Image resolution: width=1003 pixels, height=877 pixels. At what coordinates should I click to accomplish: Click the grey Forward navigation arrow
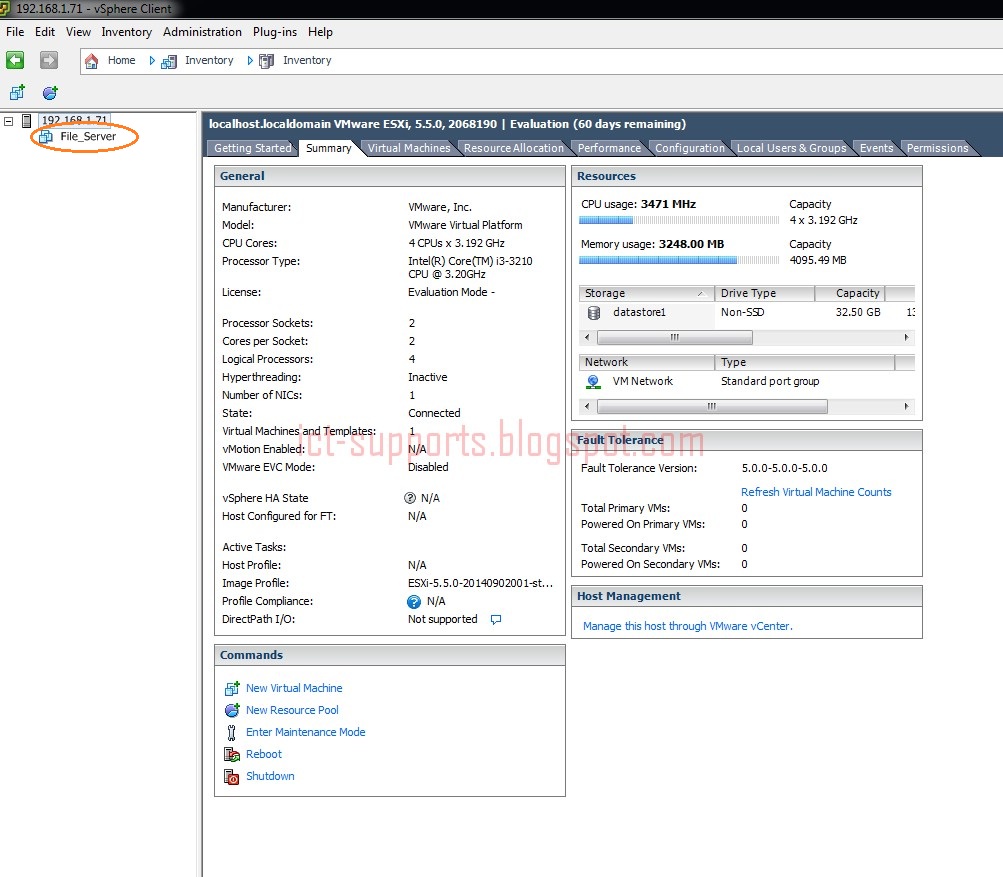pyautogui.click(x=49, y=60)
